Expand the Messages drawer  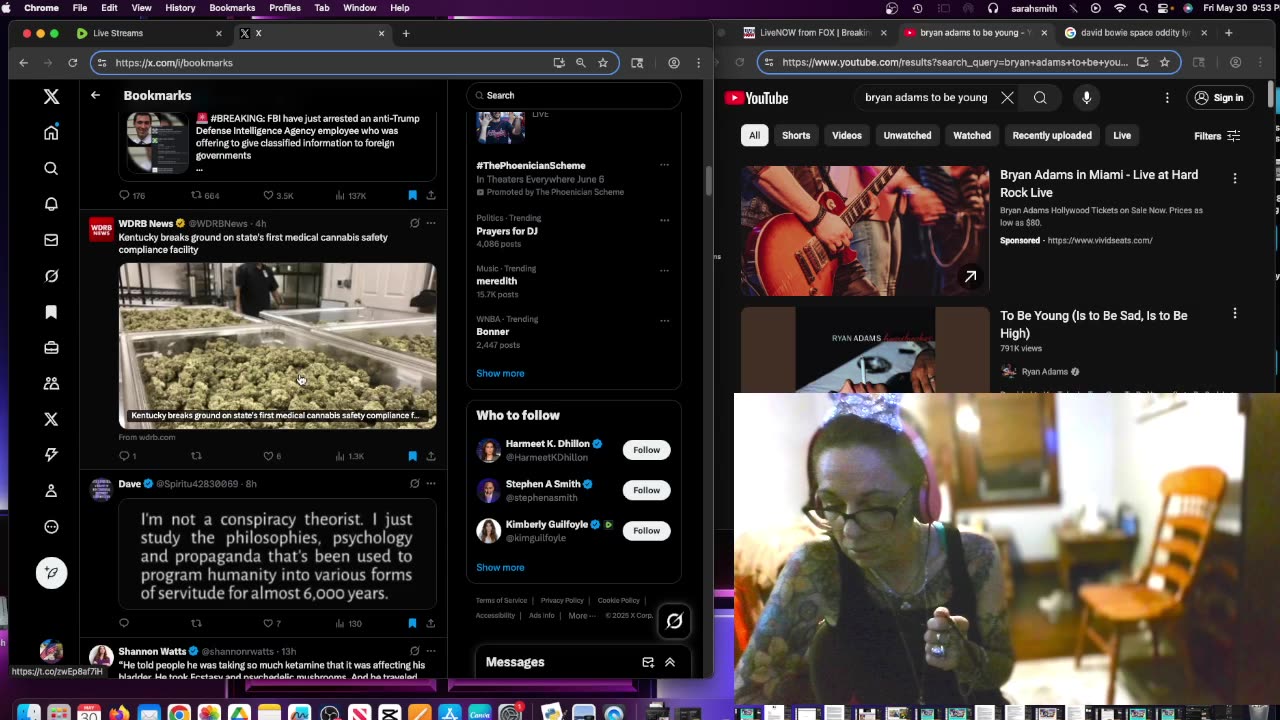coord(670,662)
